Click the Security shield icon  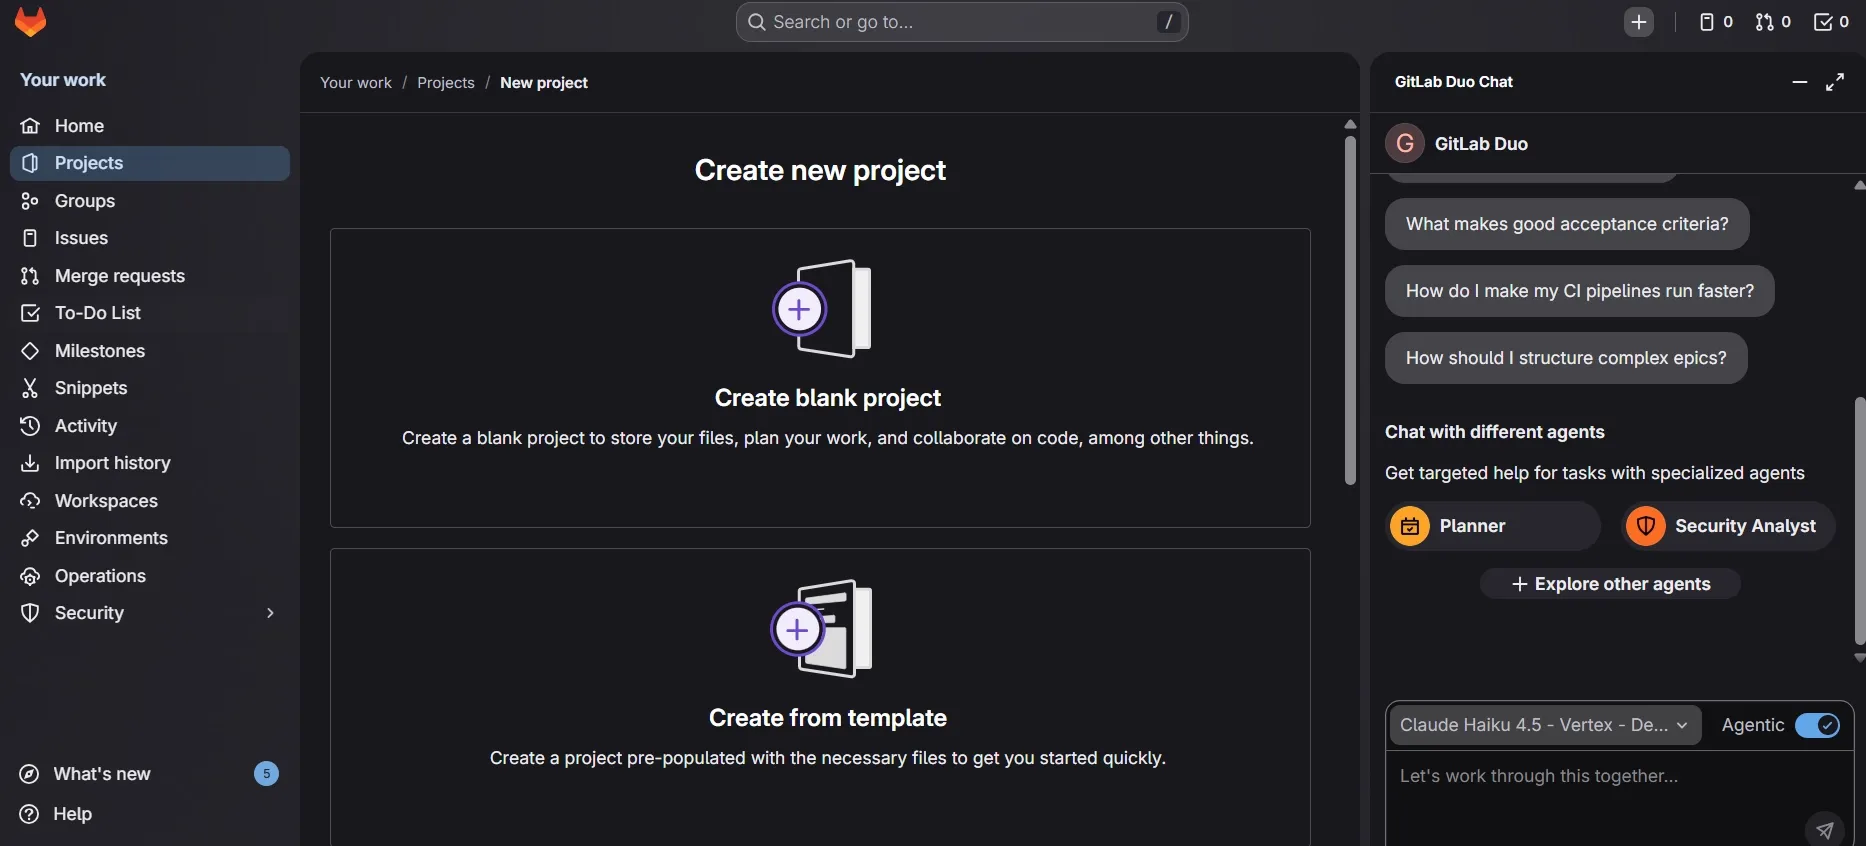30,613
